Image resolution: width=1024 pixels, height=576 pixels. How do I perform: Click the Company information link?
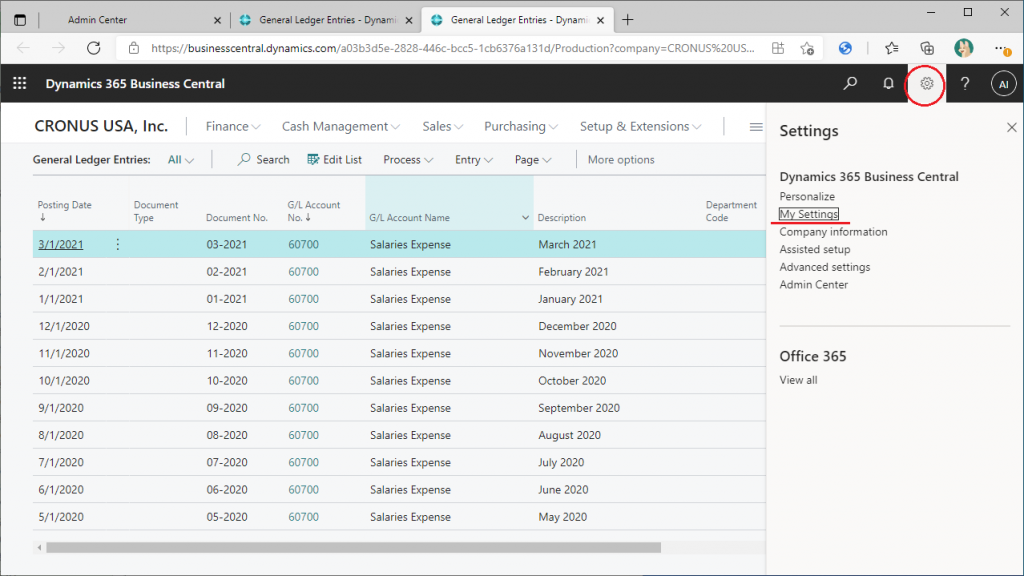point(833,232)
